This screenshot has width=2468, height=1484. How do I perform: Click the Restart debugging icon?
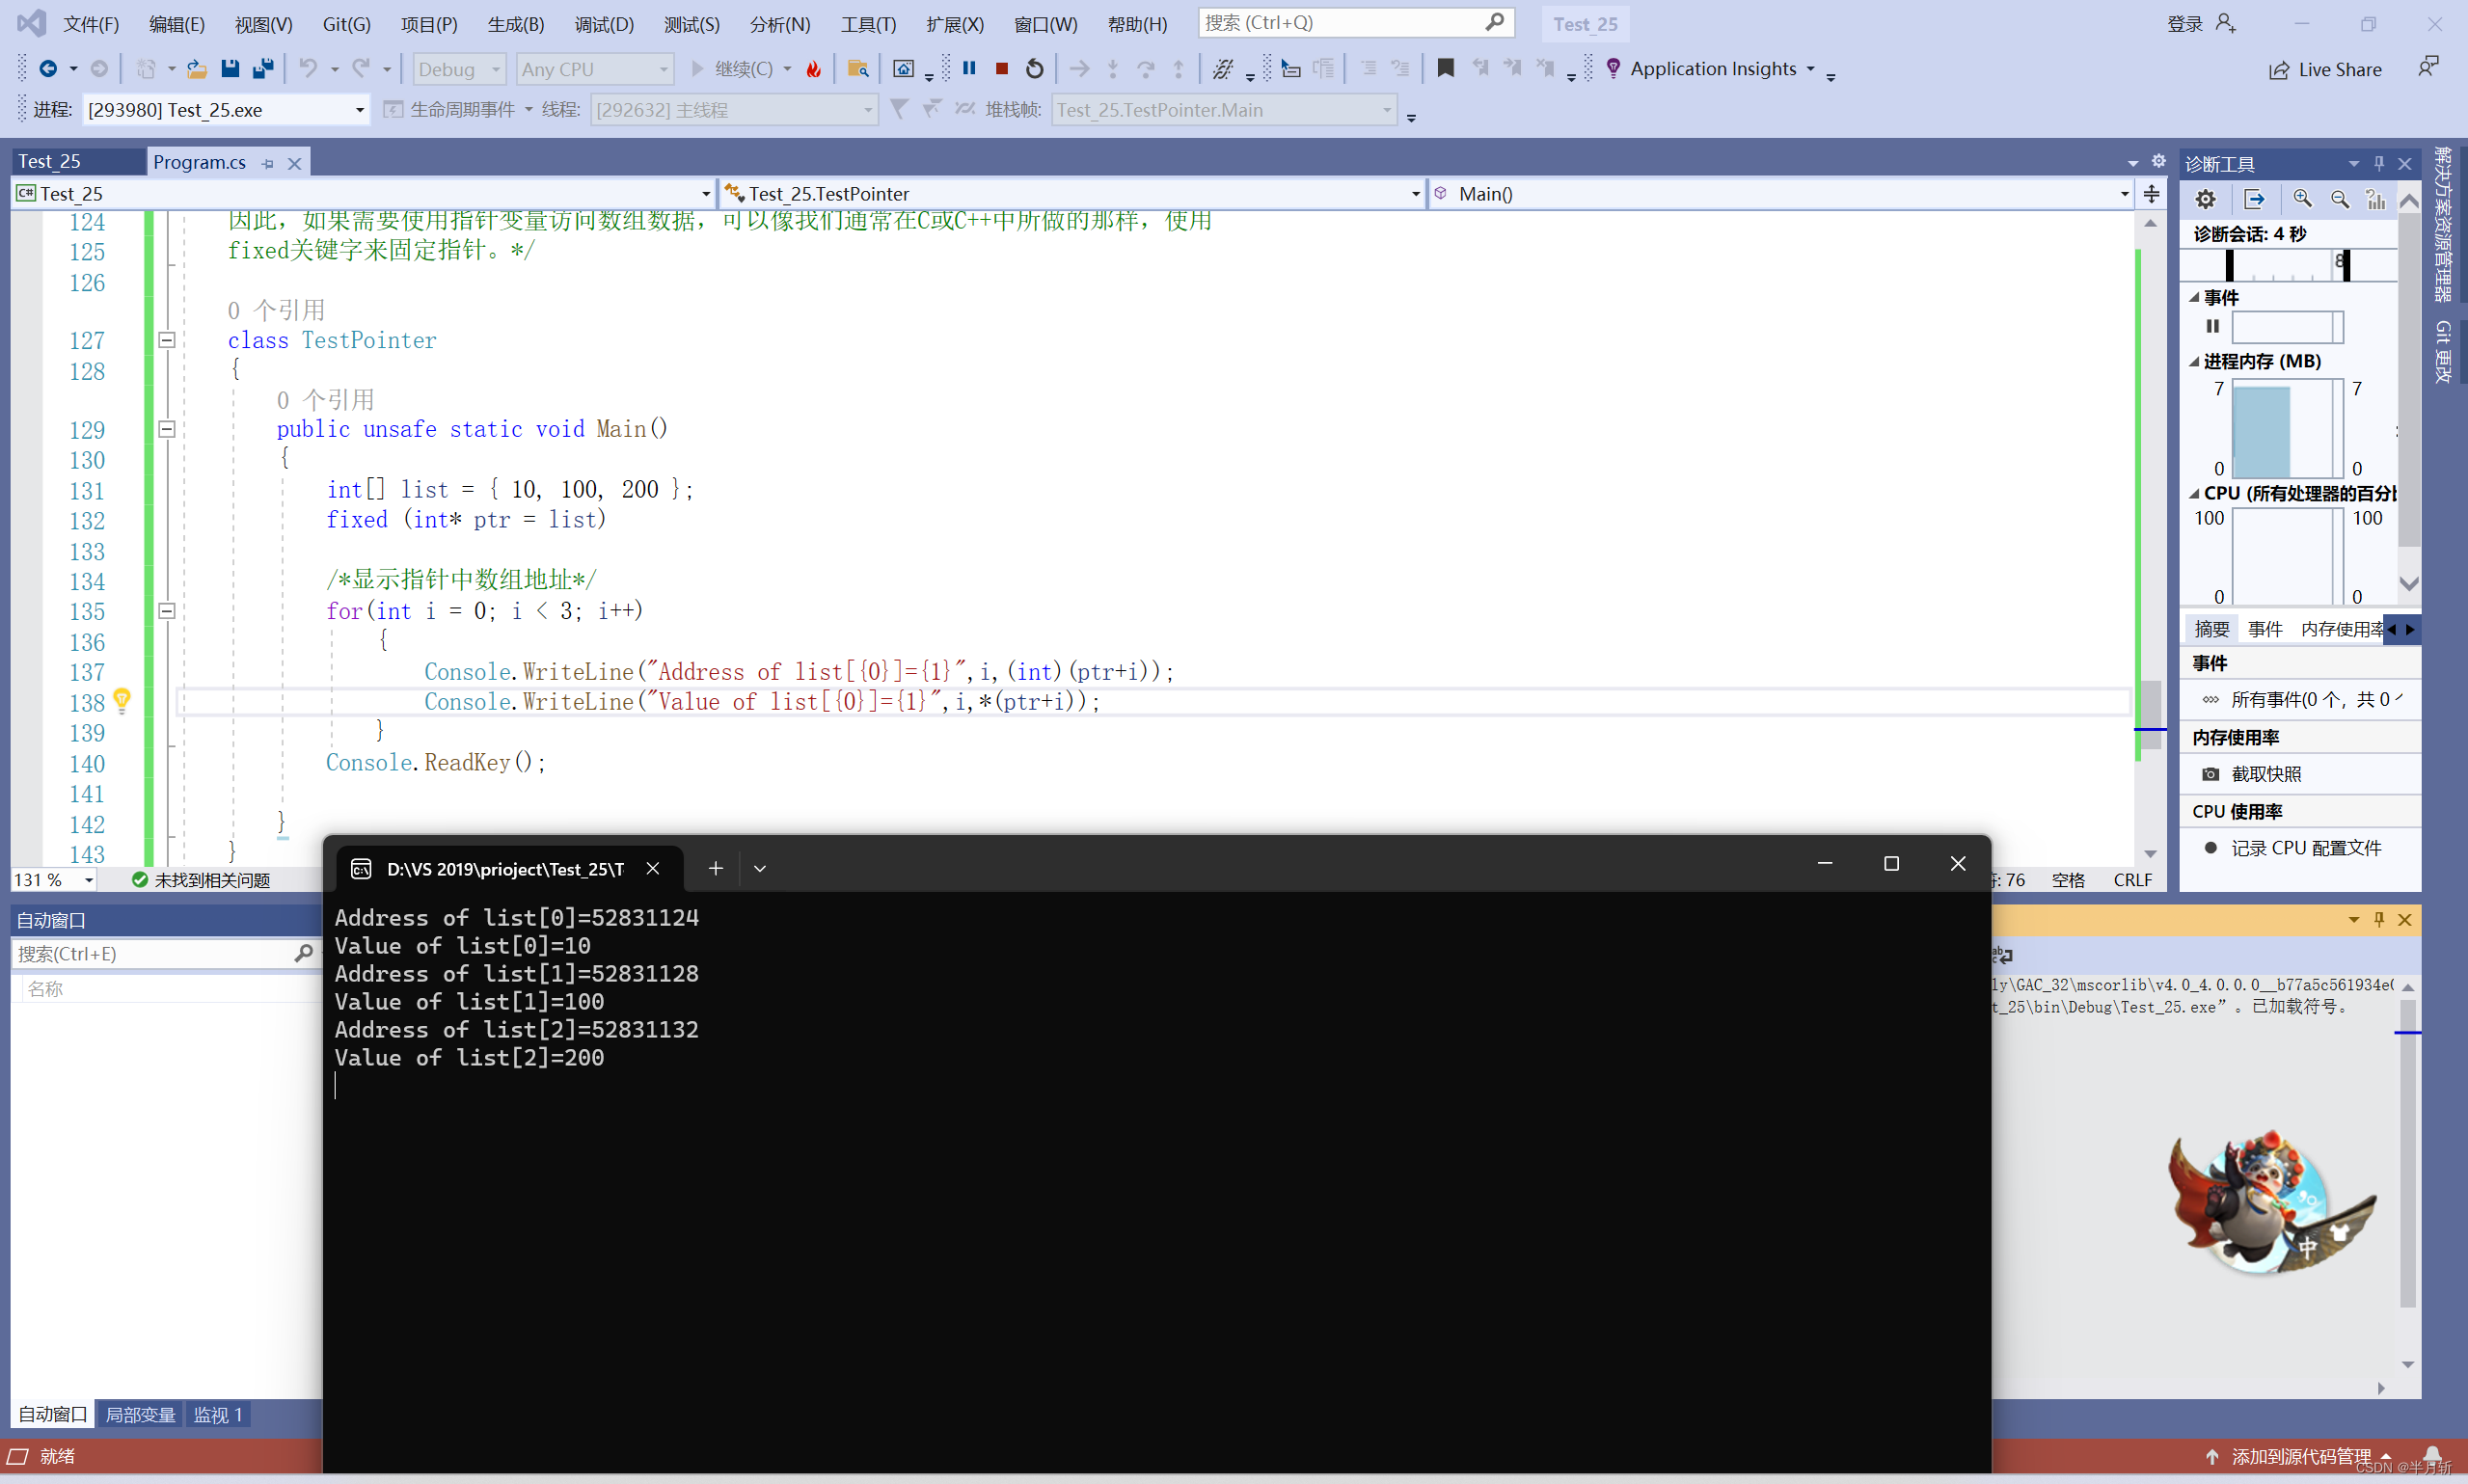click(x=1031, y=67)
